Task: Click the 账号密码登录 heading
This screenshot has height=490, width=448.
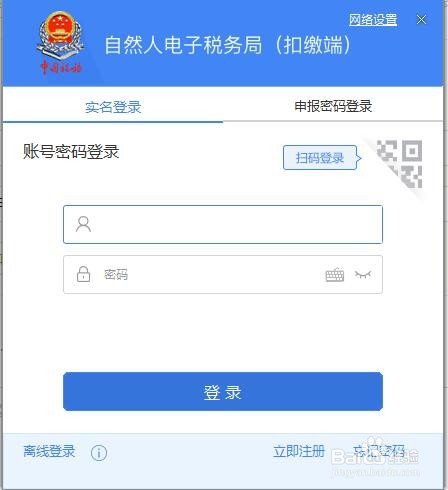Action: [71, 152]
